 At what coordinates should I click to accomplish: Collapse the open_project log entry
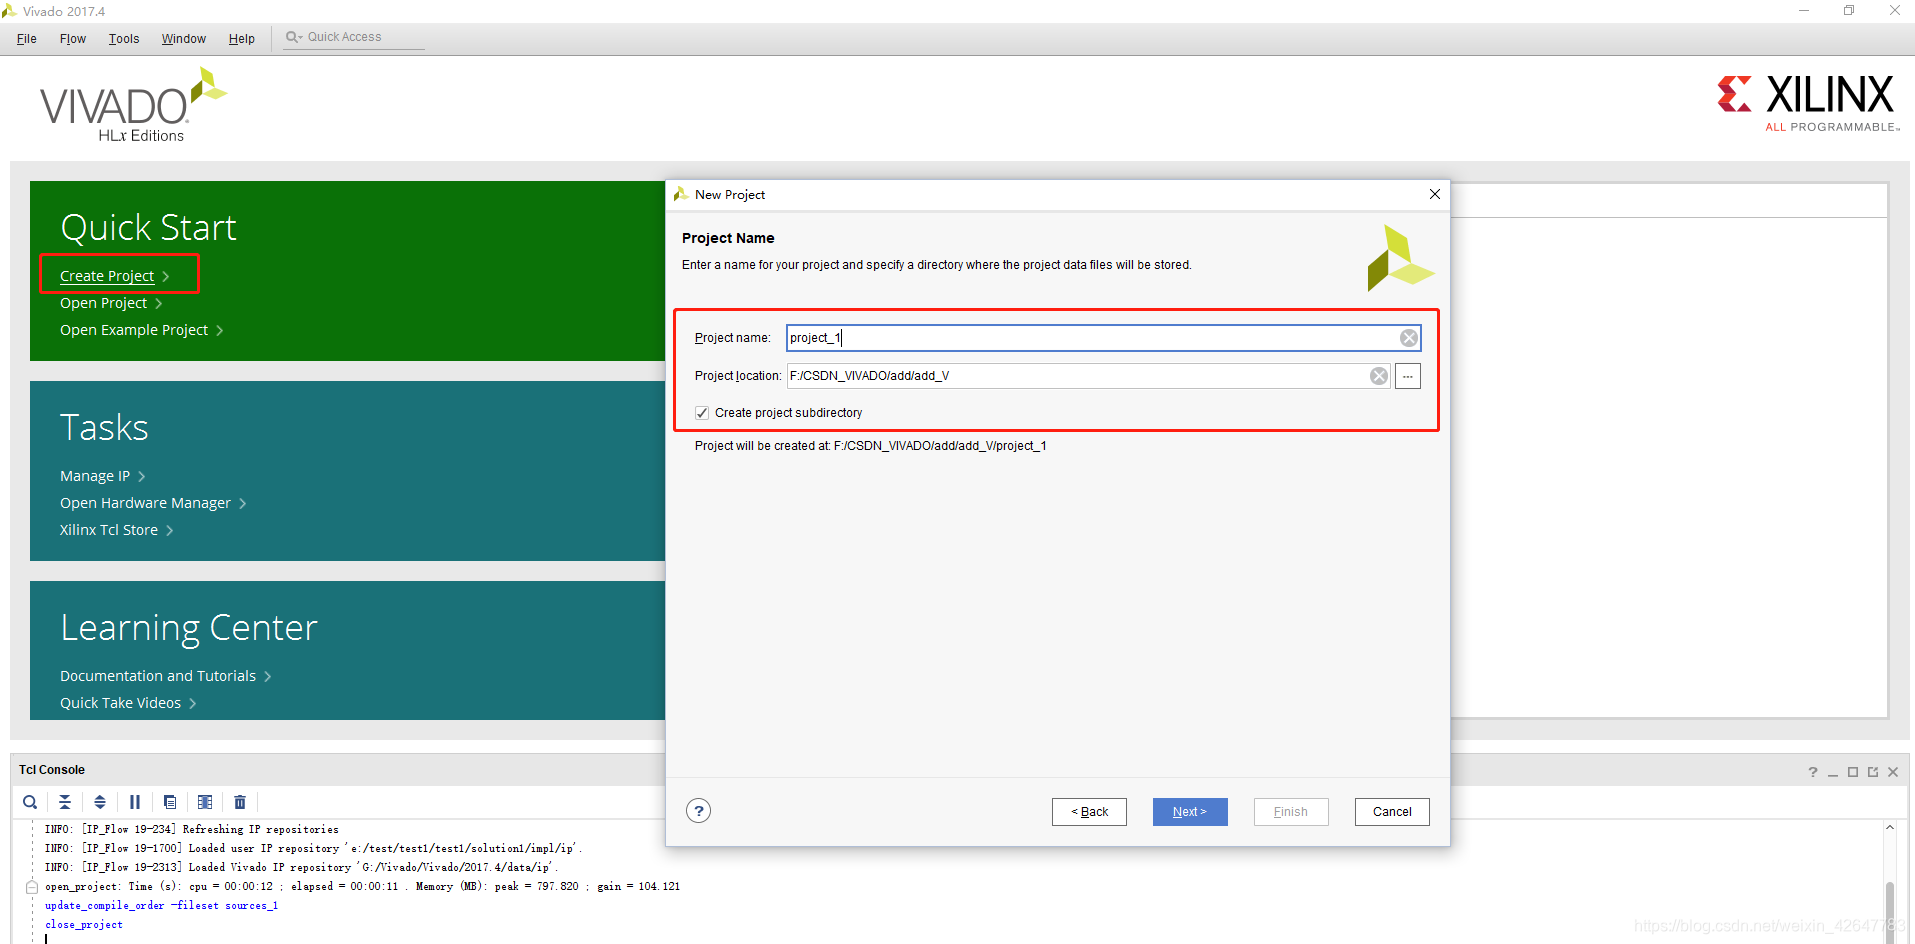point(32,887)
